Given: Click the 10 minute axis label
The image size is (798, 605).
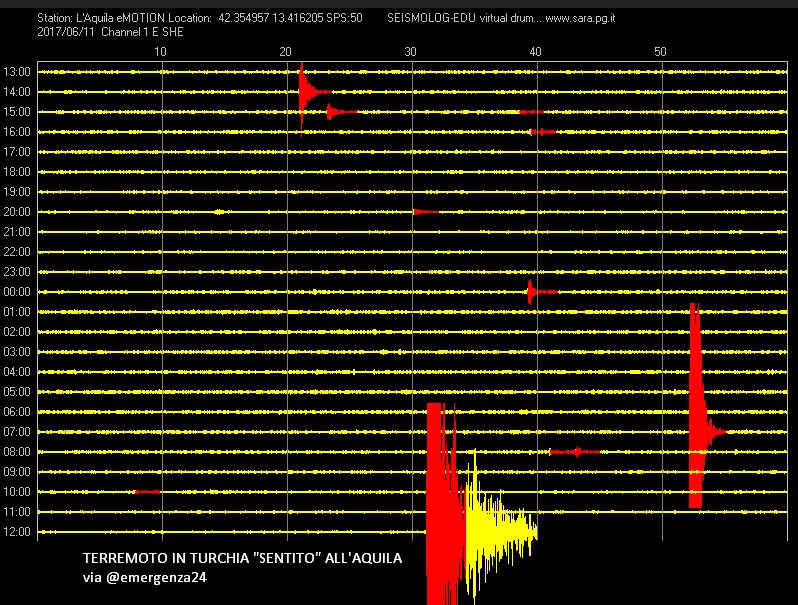Looking at the screenshot, I should point(160,52).
